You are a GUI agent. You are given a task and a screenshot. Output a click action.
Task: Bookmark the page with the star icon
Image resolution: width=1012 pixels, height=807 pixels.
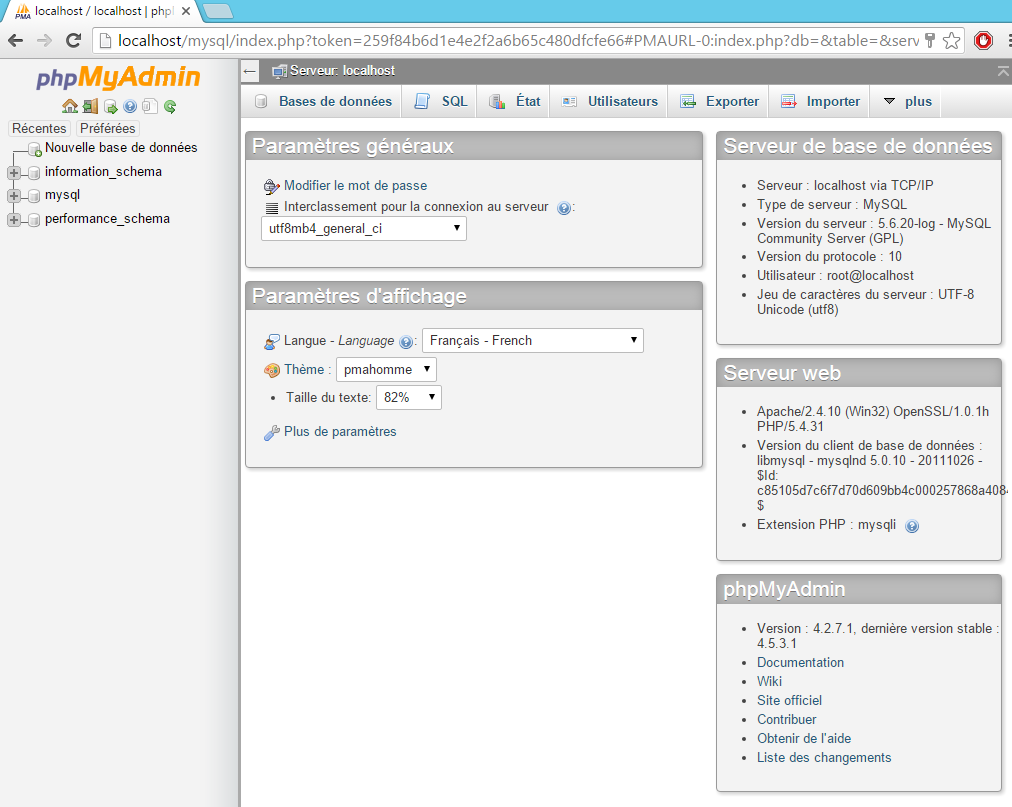951,41
